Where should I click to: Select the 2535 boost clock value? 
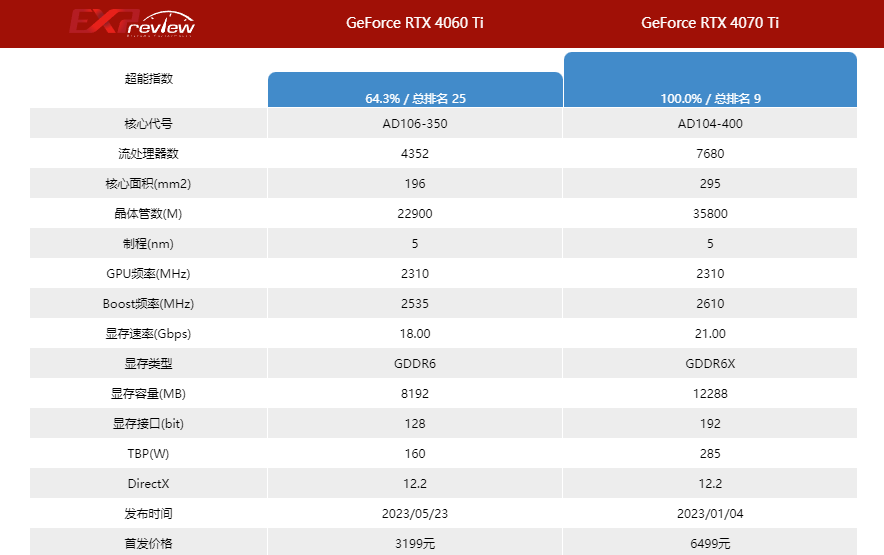click(415, 303)
